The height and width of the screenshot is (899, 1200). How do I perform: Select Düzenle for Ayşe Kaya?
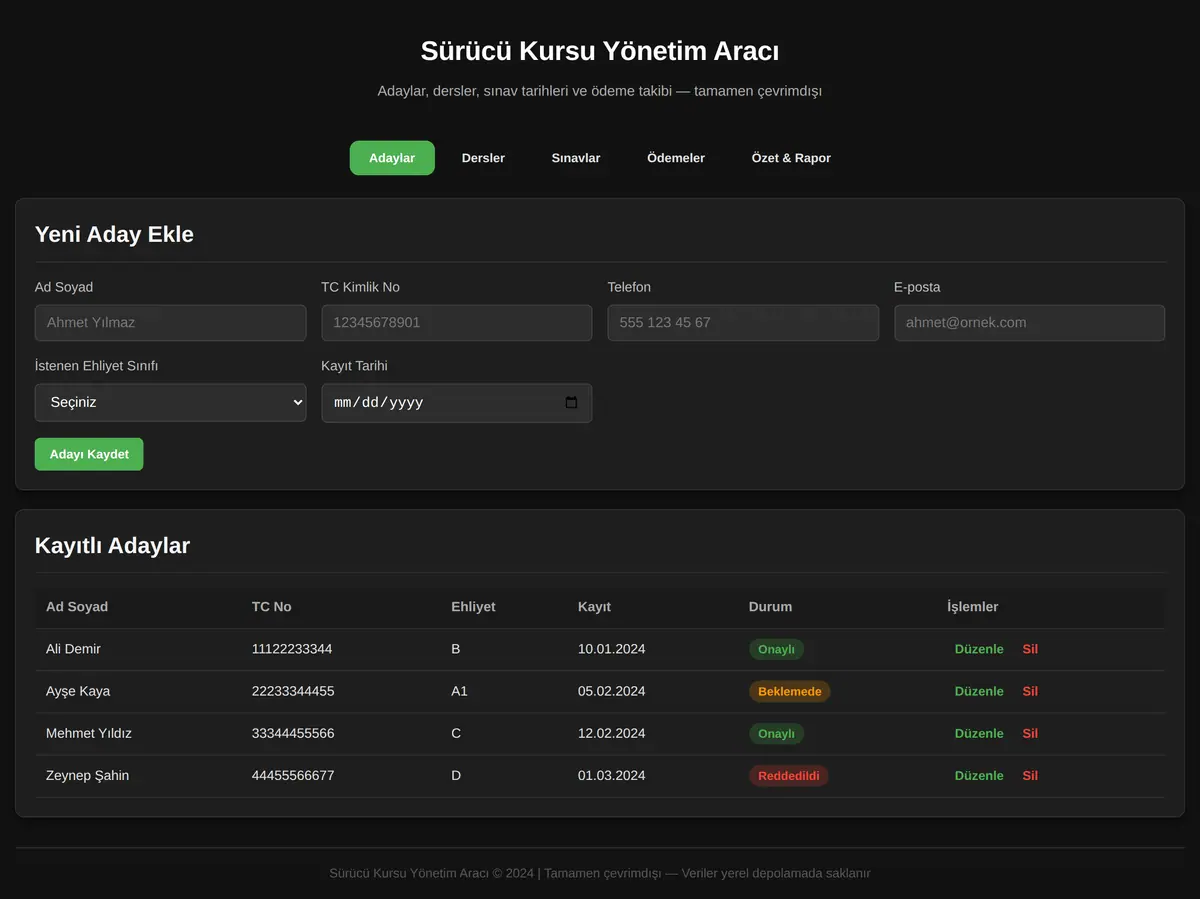point(979,691)
